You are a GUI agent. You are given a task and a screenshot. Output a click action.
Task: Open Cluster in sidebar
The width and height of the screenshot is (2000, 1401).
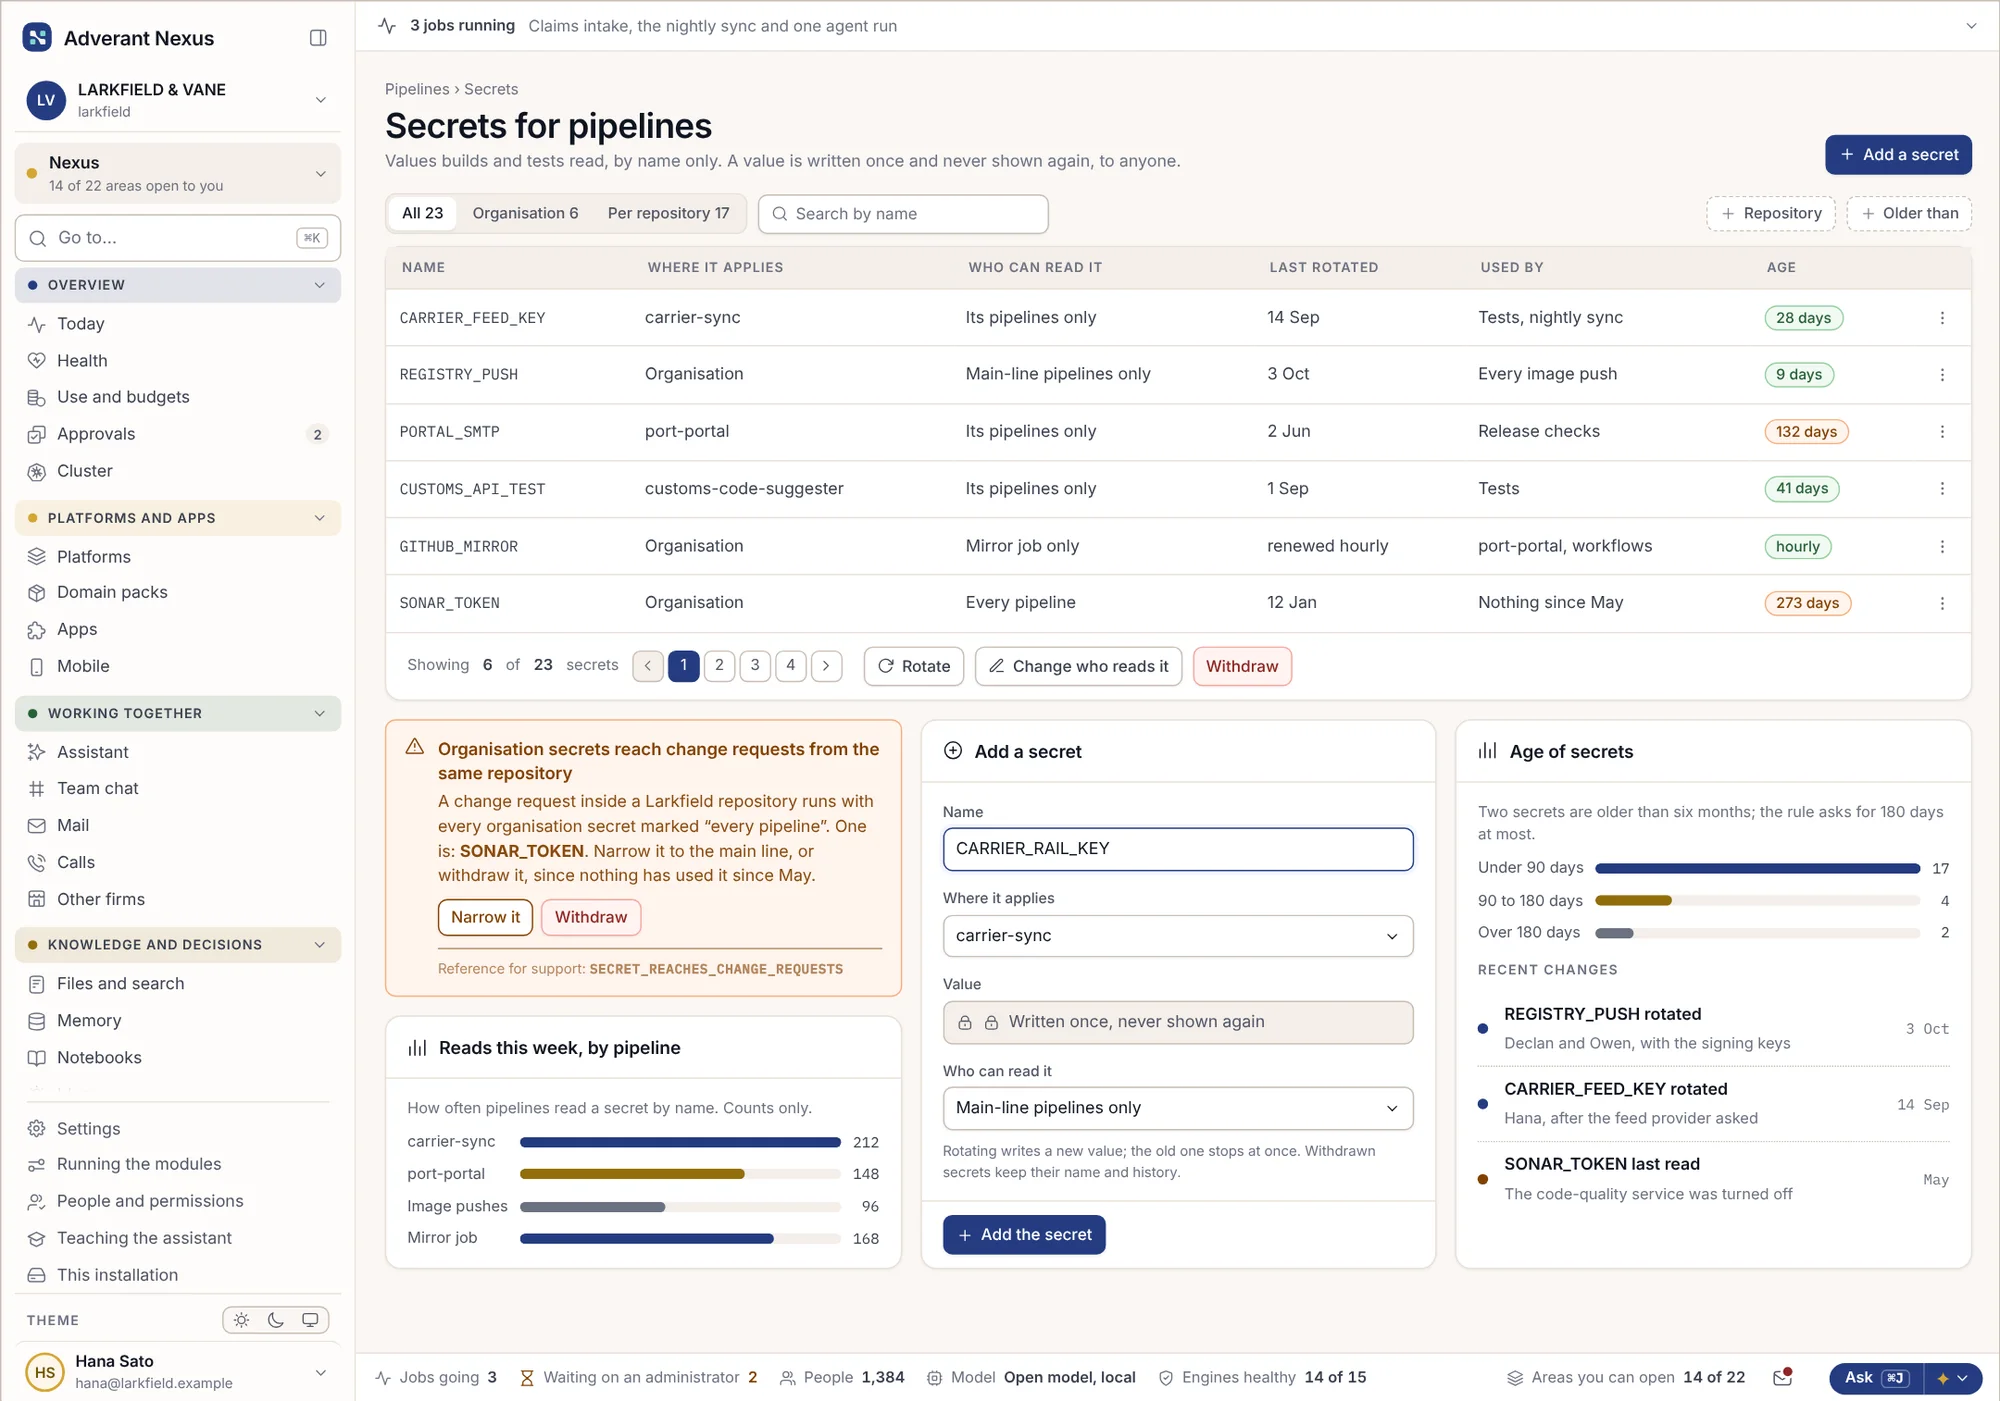coord(178,471)
